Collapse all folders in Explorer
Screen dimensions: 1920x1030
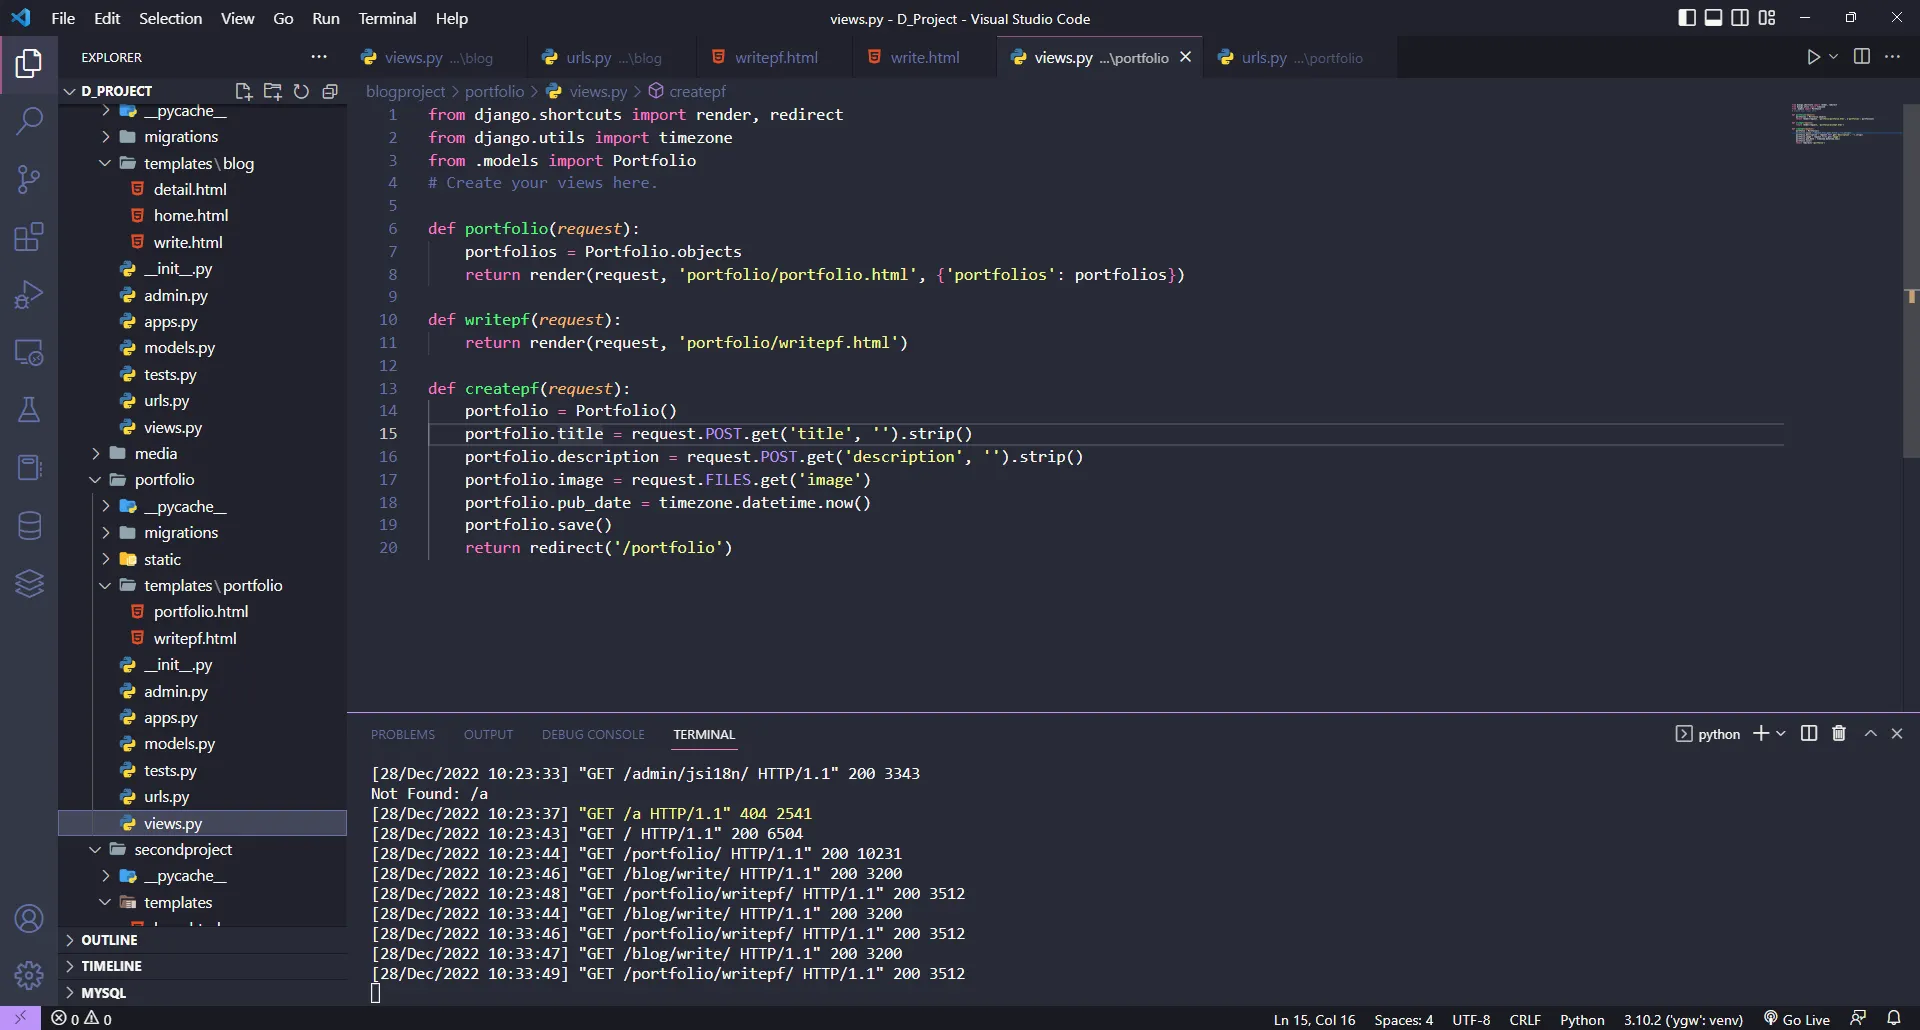[x=330, y=91]
